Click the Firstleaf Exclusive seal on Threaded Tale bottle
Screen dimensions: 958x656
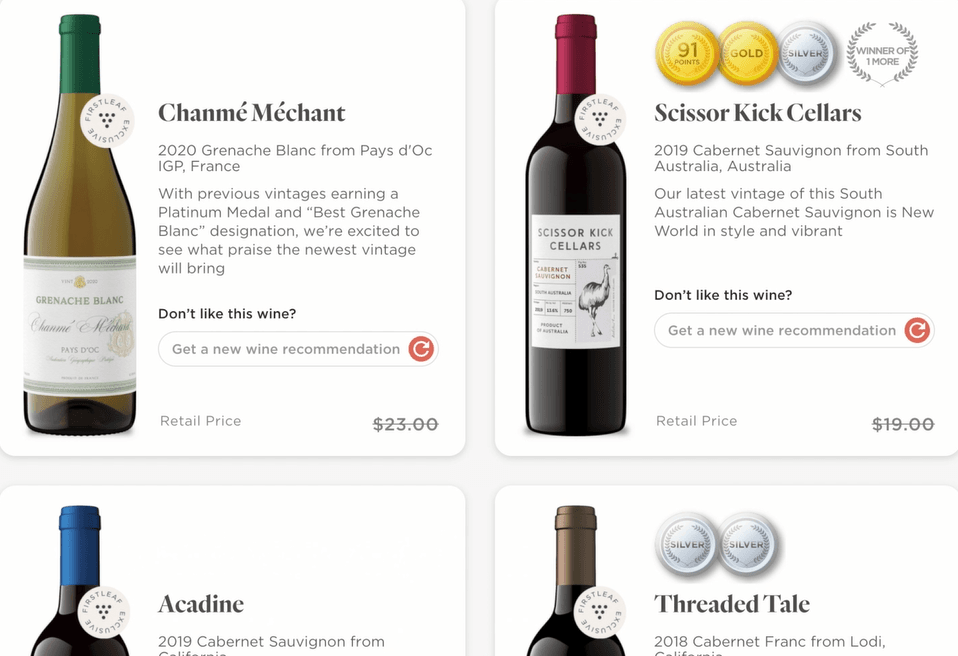click(x=602, y=612)
